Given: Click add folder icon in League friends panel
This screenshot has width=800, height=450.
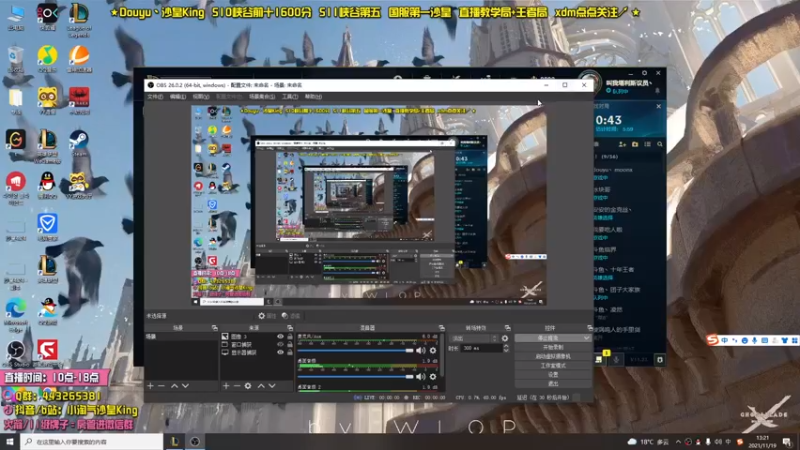Looking at the screenshot, I should pyautogui.click(x=635, y=144).
